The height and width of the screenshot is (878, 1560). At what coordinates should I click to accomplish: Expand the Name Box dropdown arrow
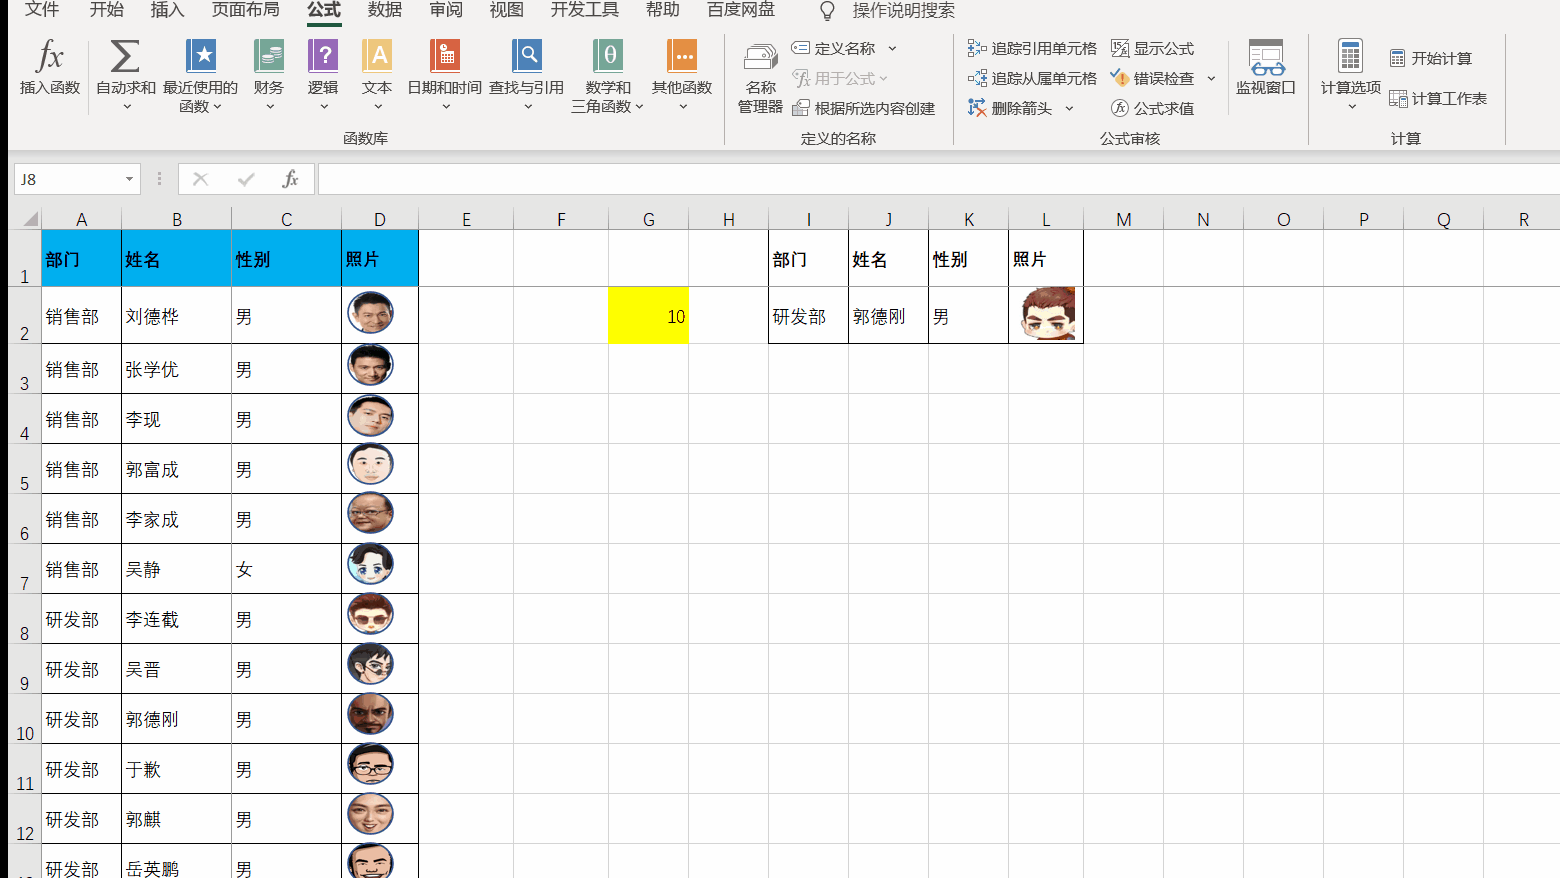(129, 179)
